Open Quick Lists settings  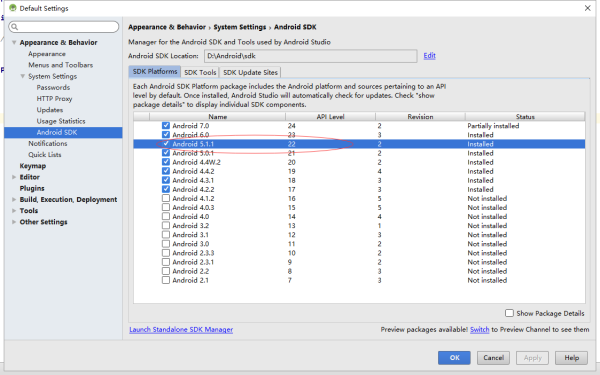pos(44,155)
